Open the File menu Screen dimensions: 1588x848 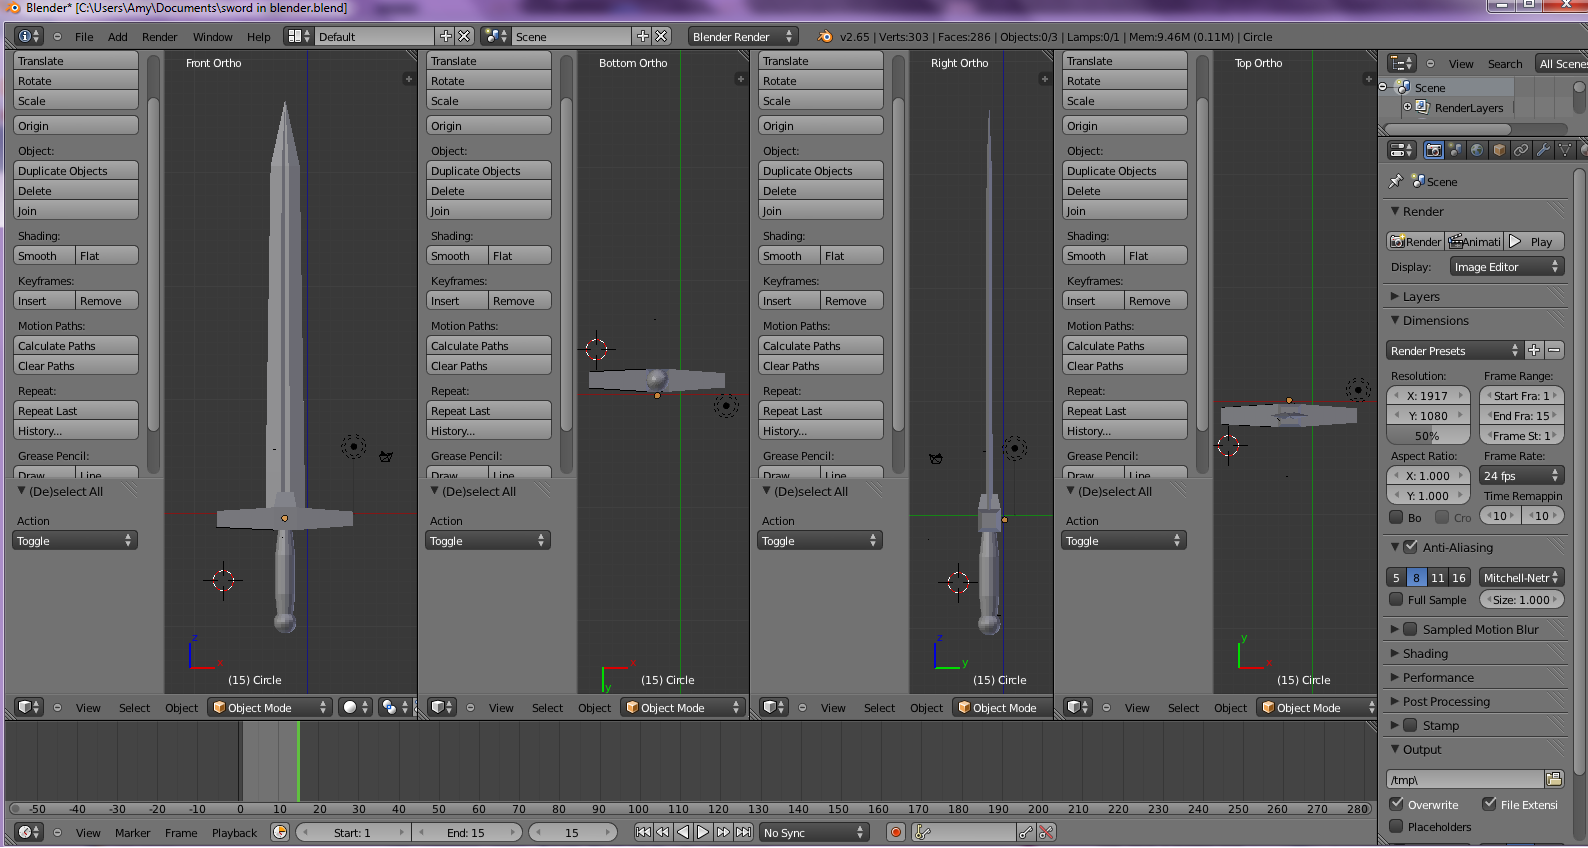click(x=84, y=37)
